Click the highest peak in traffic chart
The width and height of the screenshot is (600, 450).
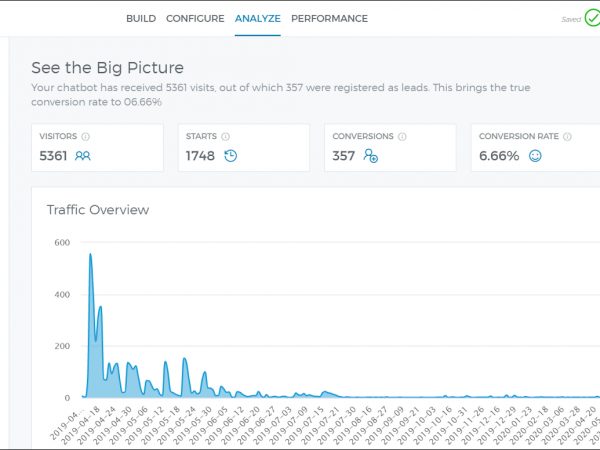[x=90, y=255]
